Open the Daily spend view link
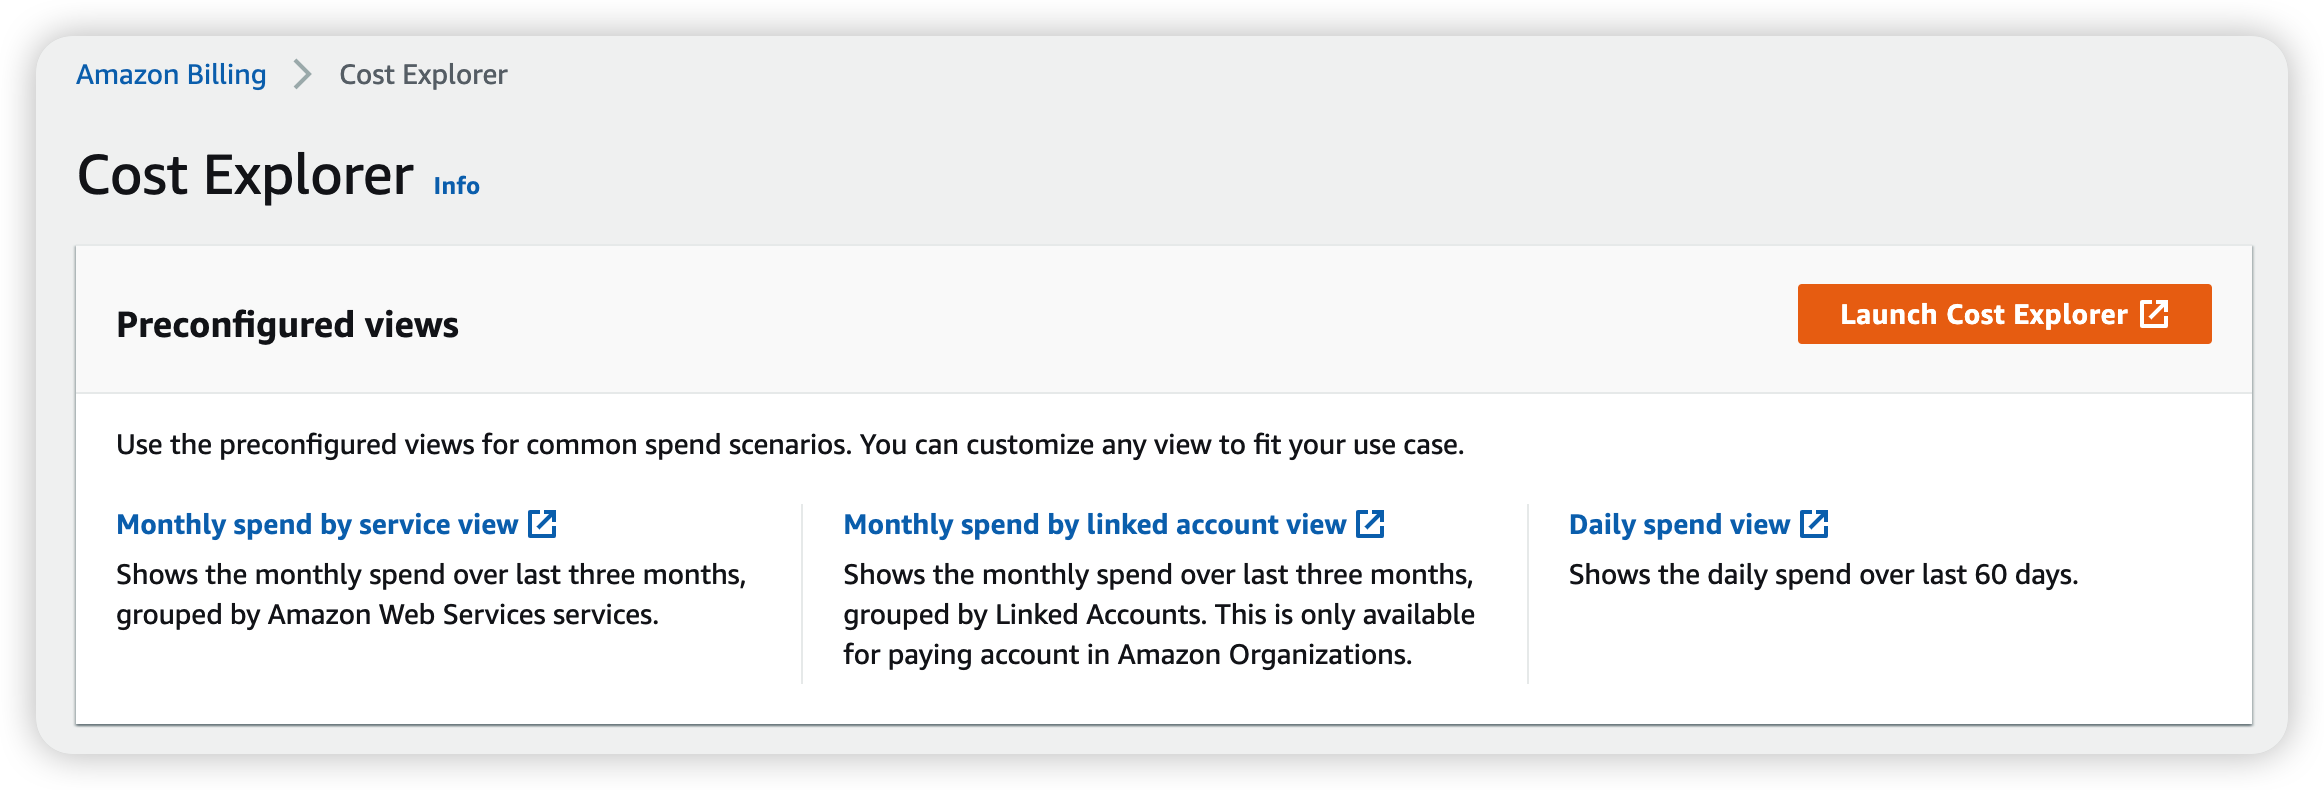The image size is (2324, 790). (x=1679, y=524)
